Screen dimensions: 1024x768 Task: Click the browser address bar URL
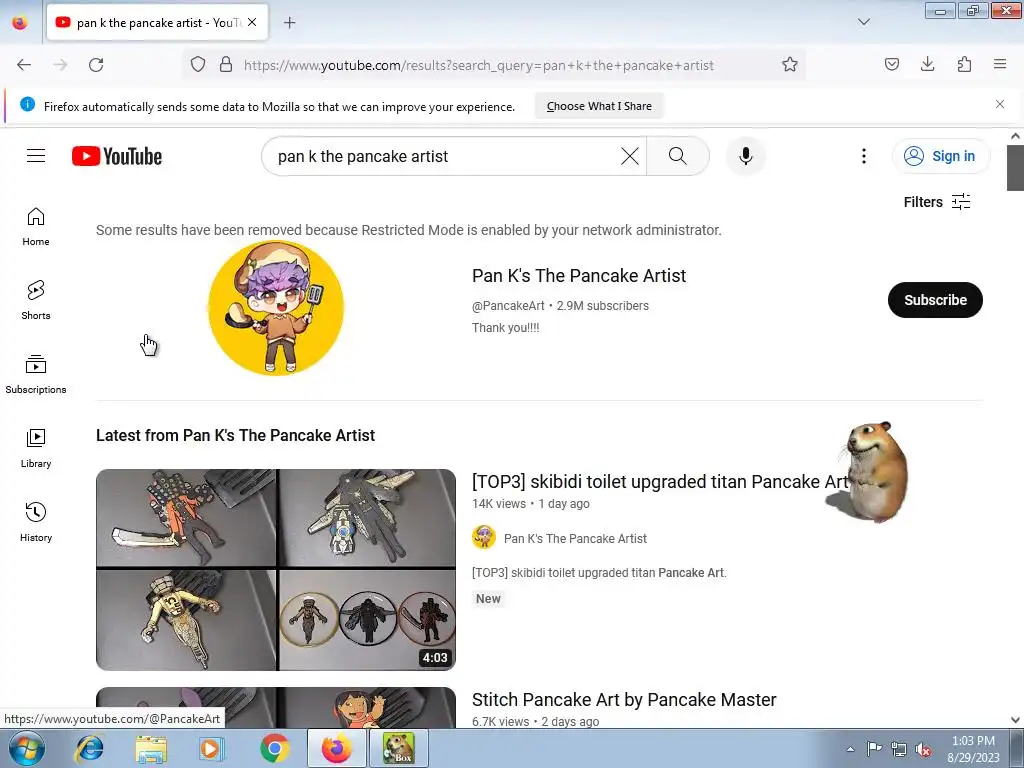479,65
